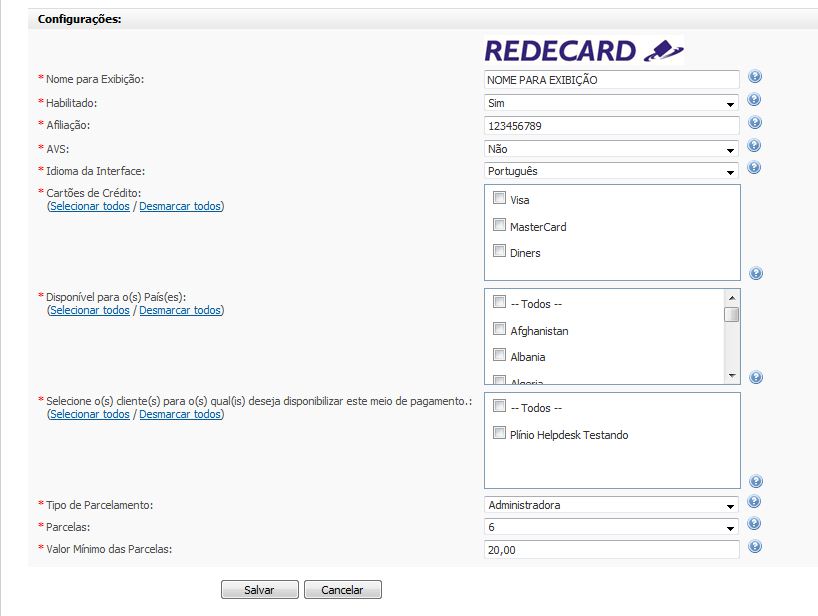The height and width of the screenshot is (616, 818).
Task: Show help for AVS setting
Action: click(754, 145)
